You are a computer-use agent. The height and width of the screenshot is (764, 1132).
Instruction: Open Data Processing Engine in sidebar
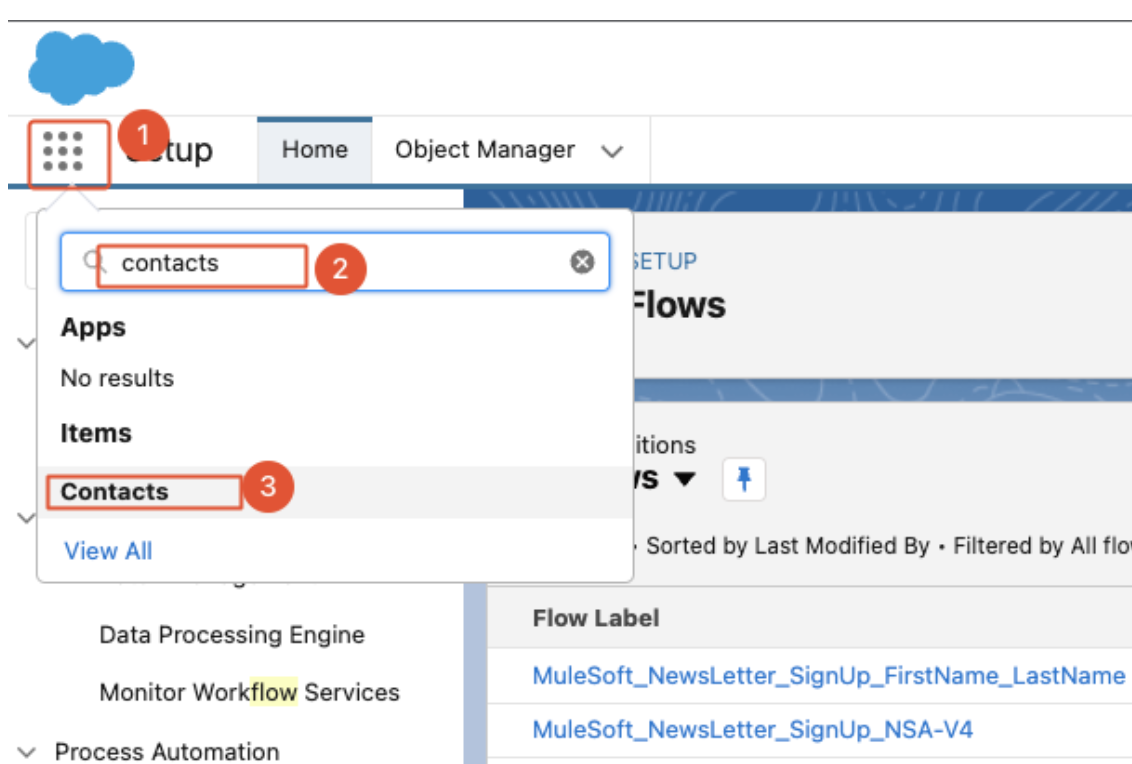coord(231,635)
